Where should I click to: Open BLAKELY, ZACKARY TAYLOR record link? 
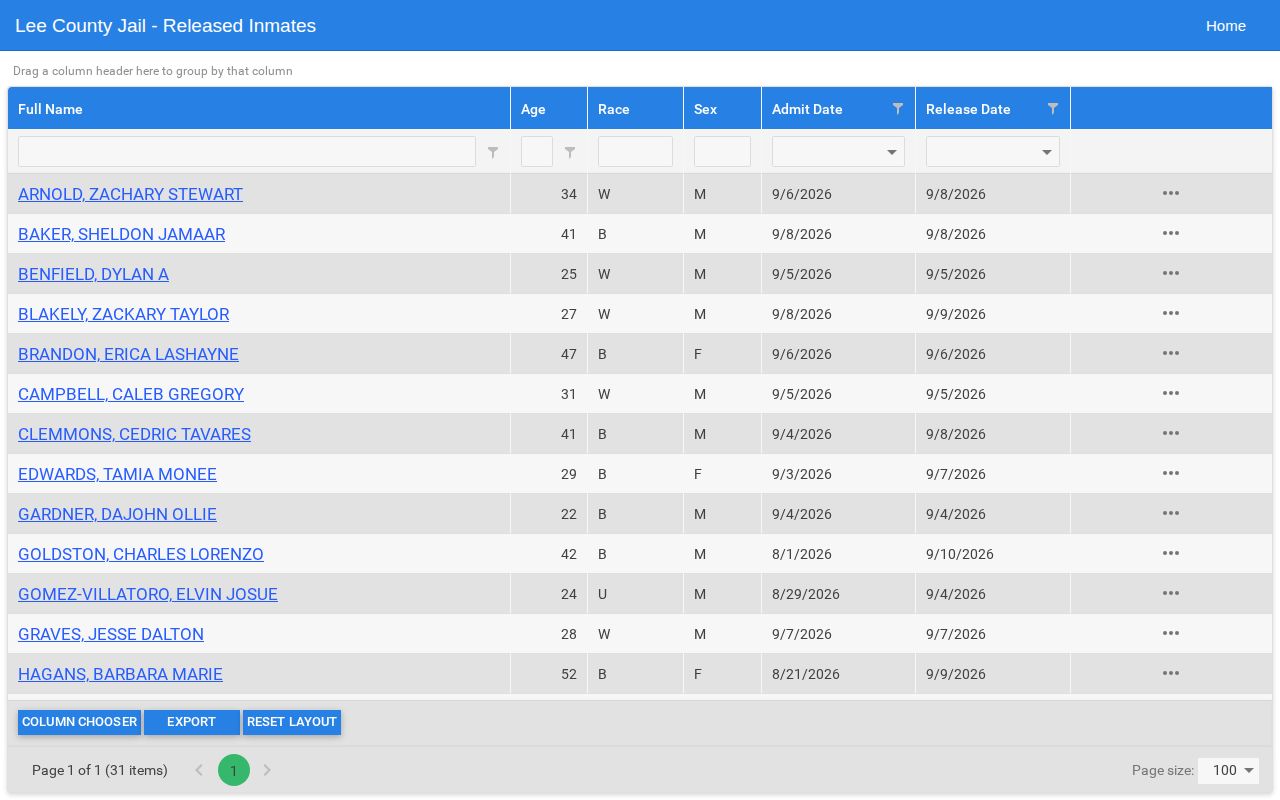click(123, 314)
